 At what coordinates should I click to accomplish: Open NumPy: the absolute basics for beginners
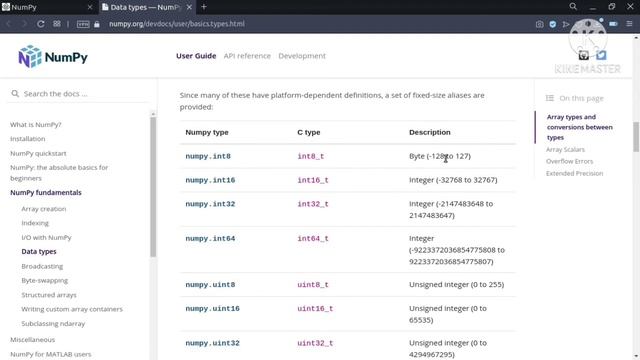click(x=59, y=173)
